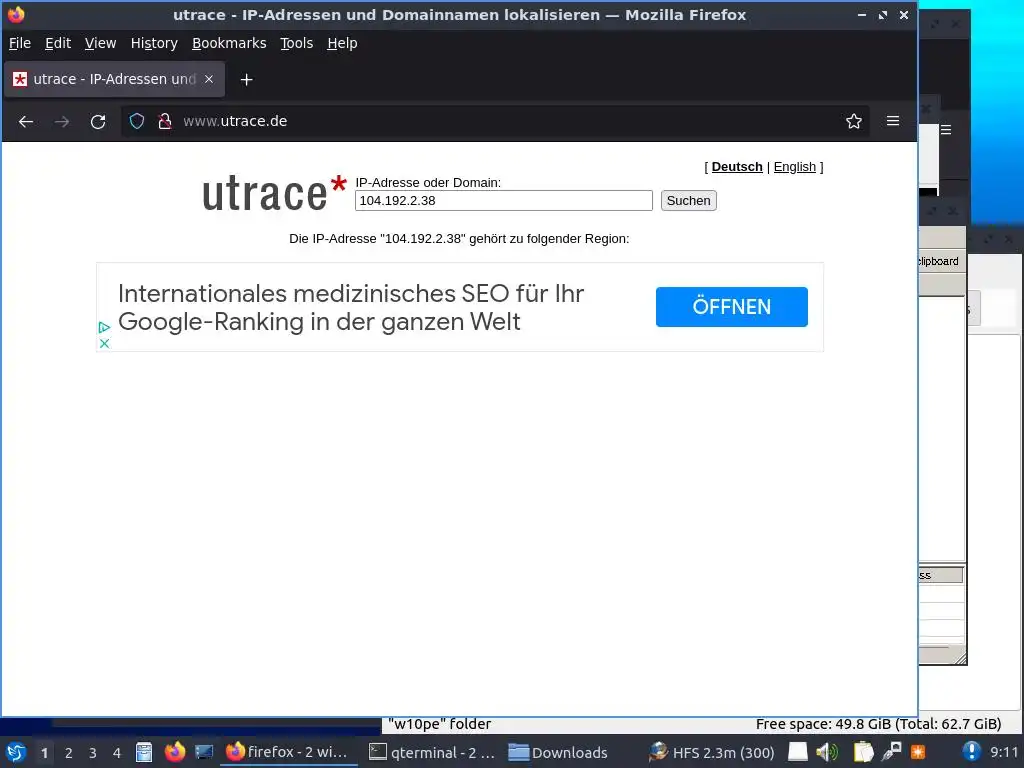
Task: Launch Firefox from the panel quick launch icon
Action: [174, 752]
